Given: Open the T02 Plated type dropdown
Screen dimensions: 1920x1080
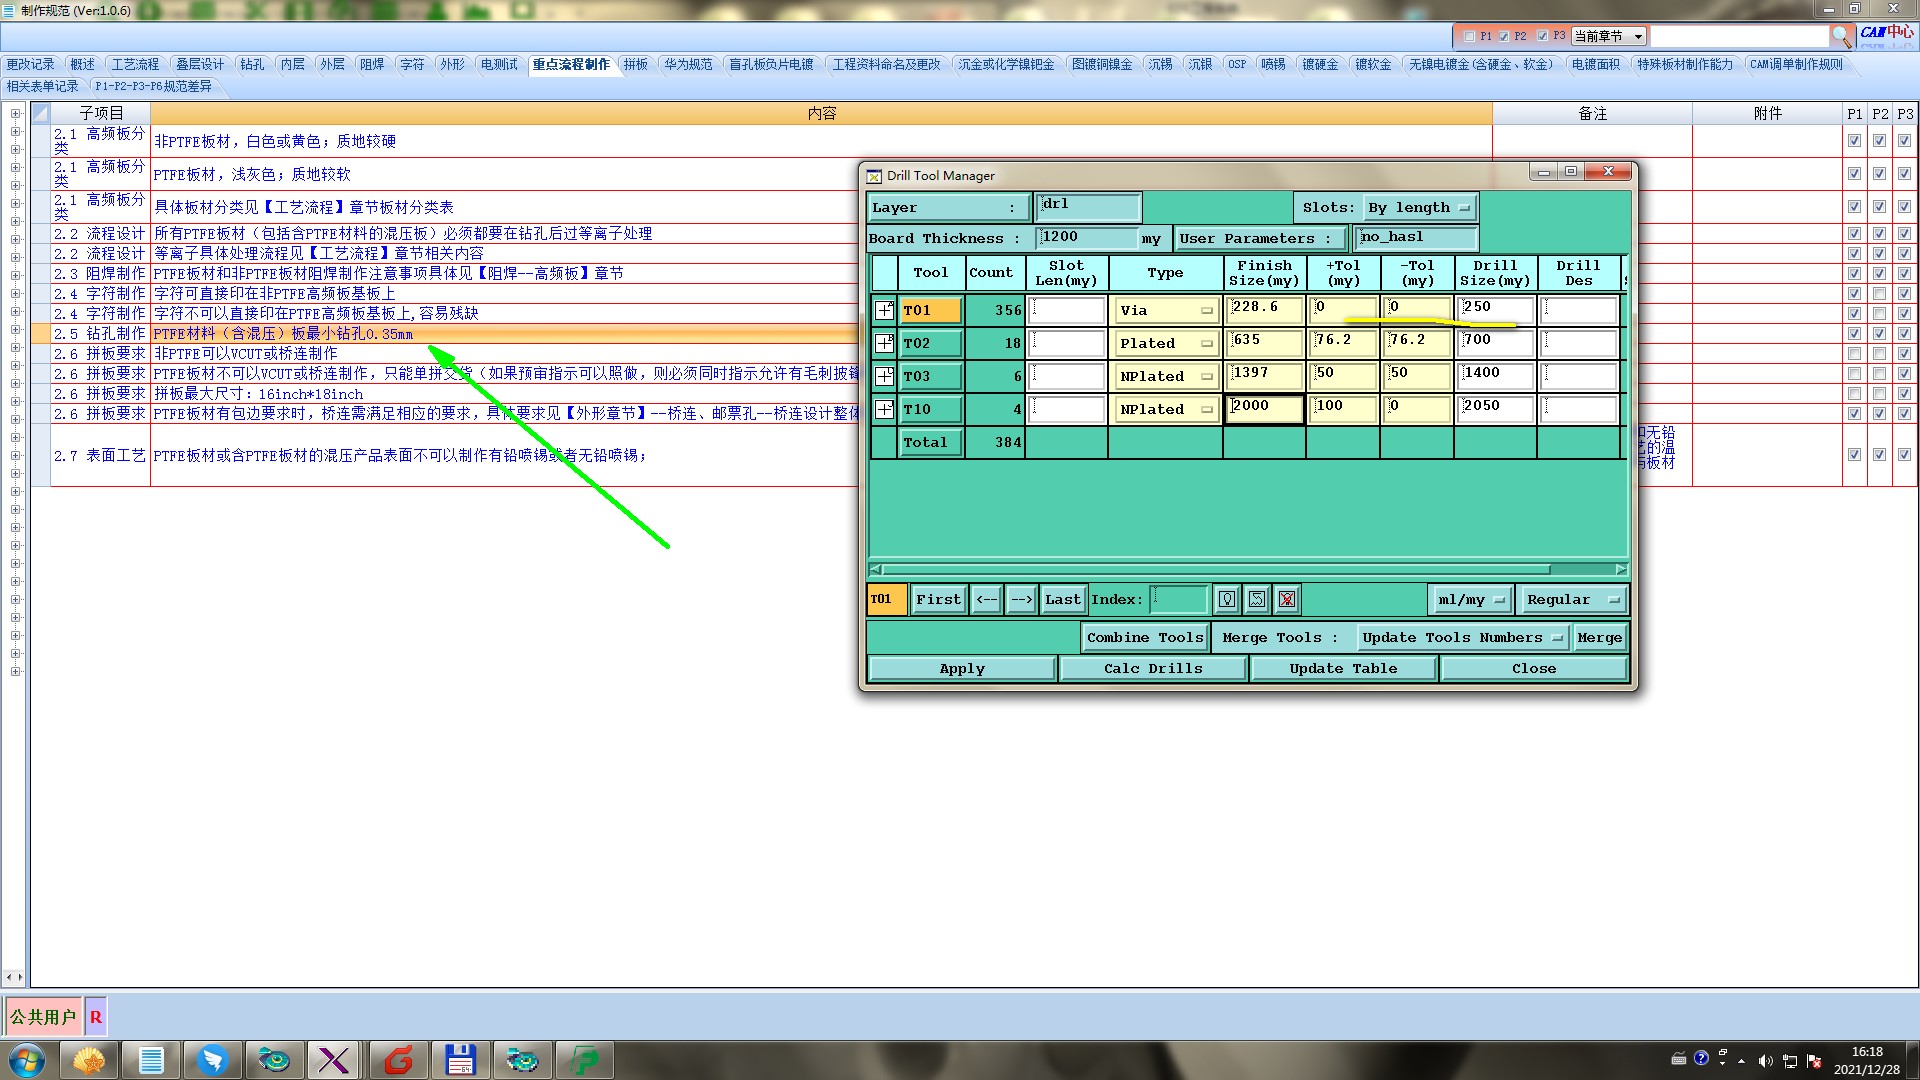Looking at the screenshot, I should pos(1165,343).
